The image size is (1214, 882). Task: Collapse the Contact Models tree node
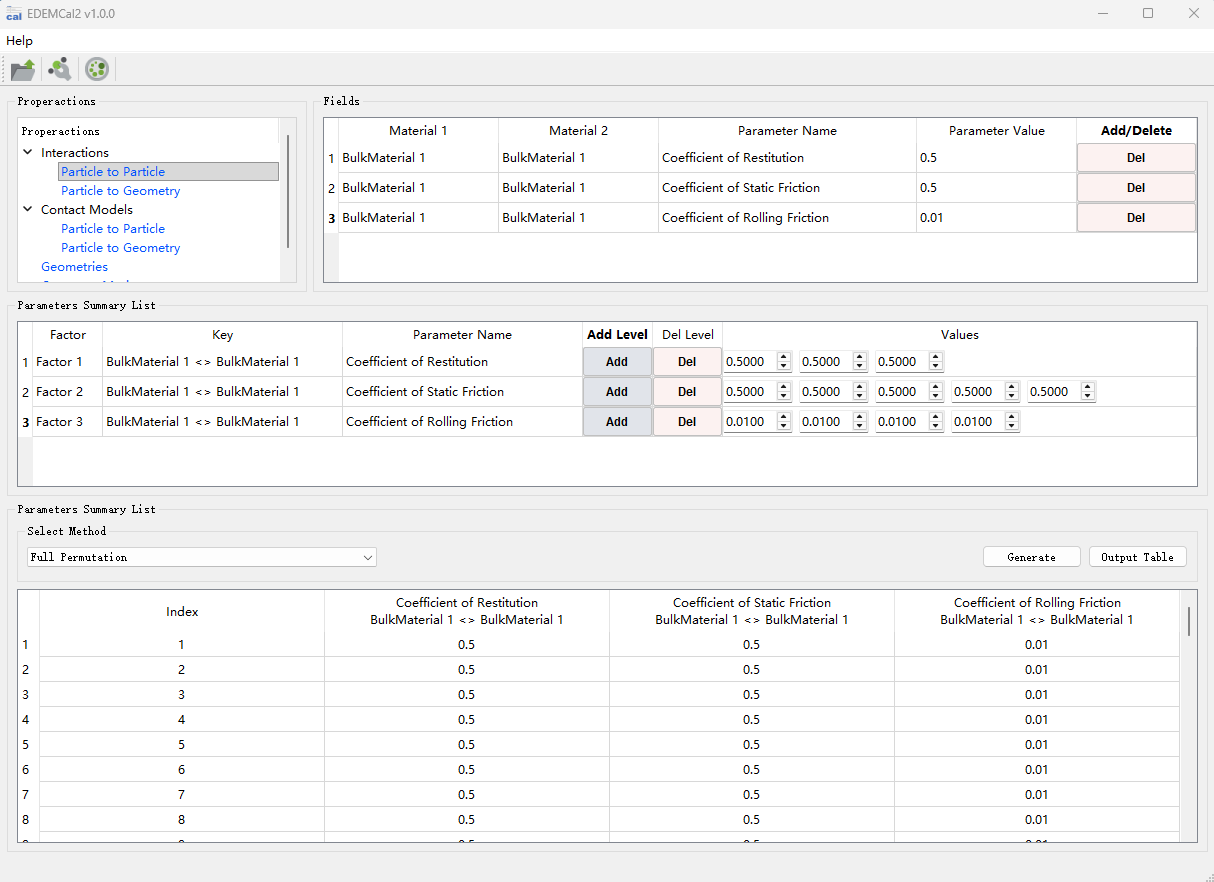coord(27,209)
